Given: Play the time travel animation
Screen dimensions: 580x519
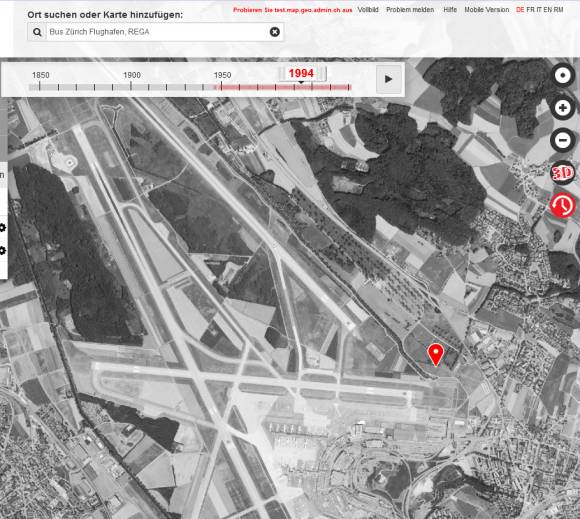Looking at the screenshot, I should pos(388,79).
